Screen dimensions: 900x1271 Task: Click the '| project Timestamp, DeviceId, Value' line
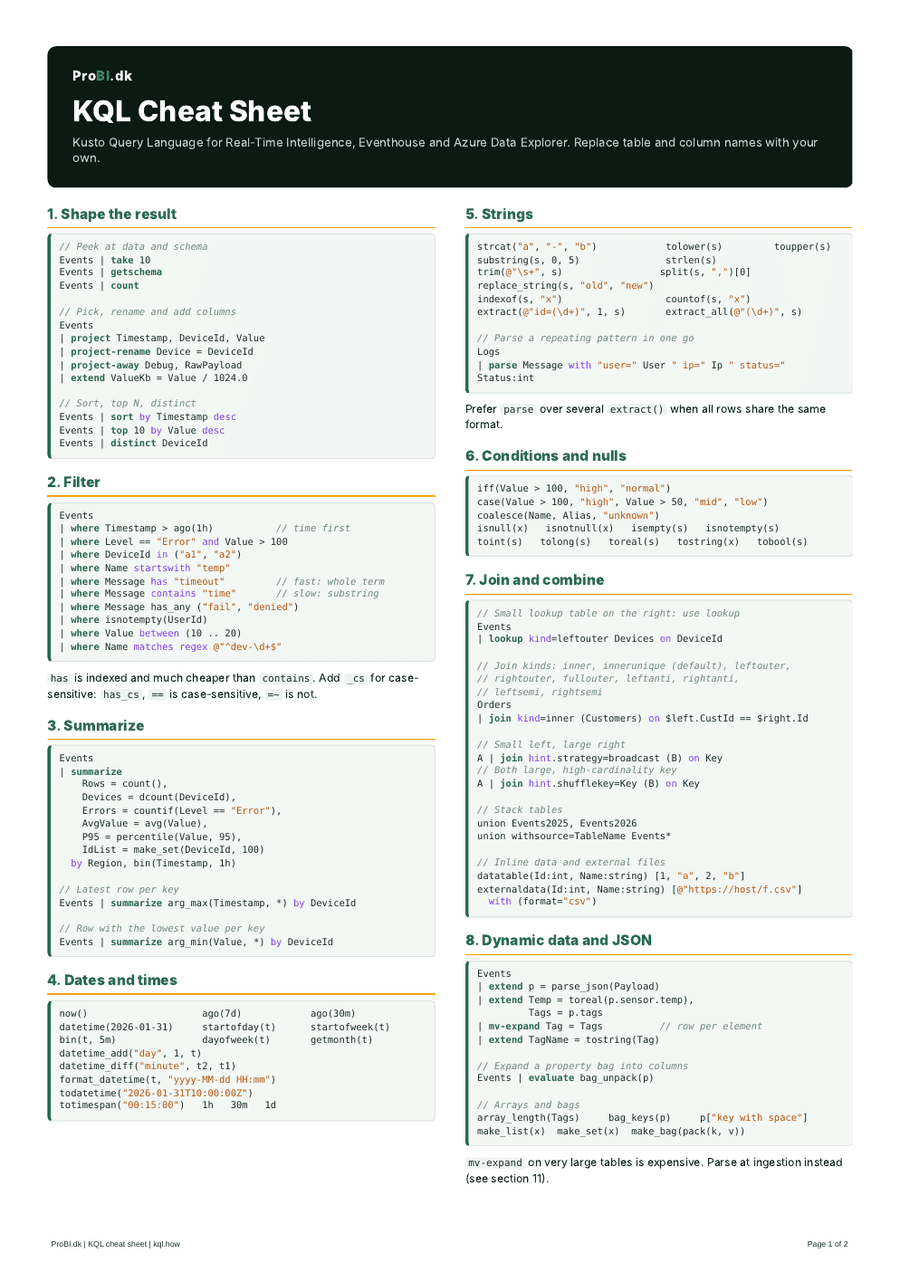point(162,338)
